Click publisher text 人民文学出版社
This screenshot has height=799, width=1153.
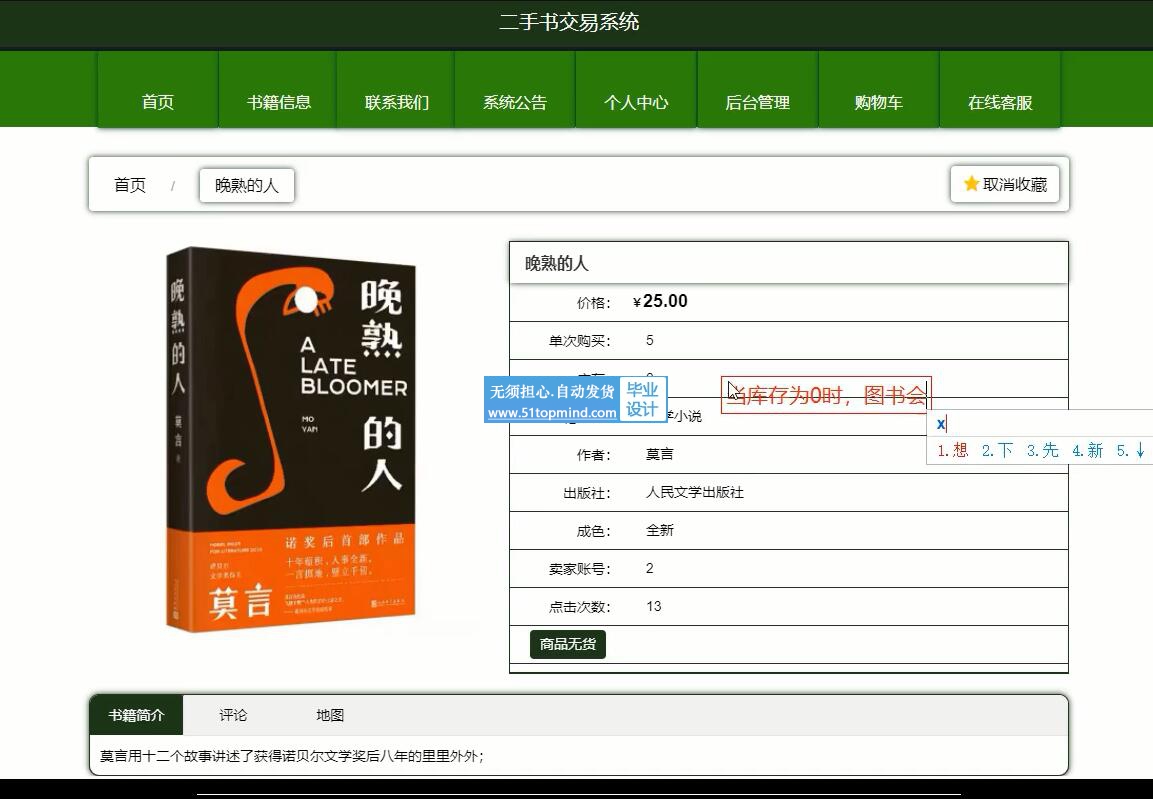pos(695,492)
